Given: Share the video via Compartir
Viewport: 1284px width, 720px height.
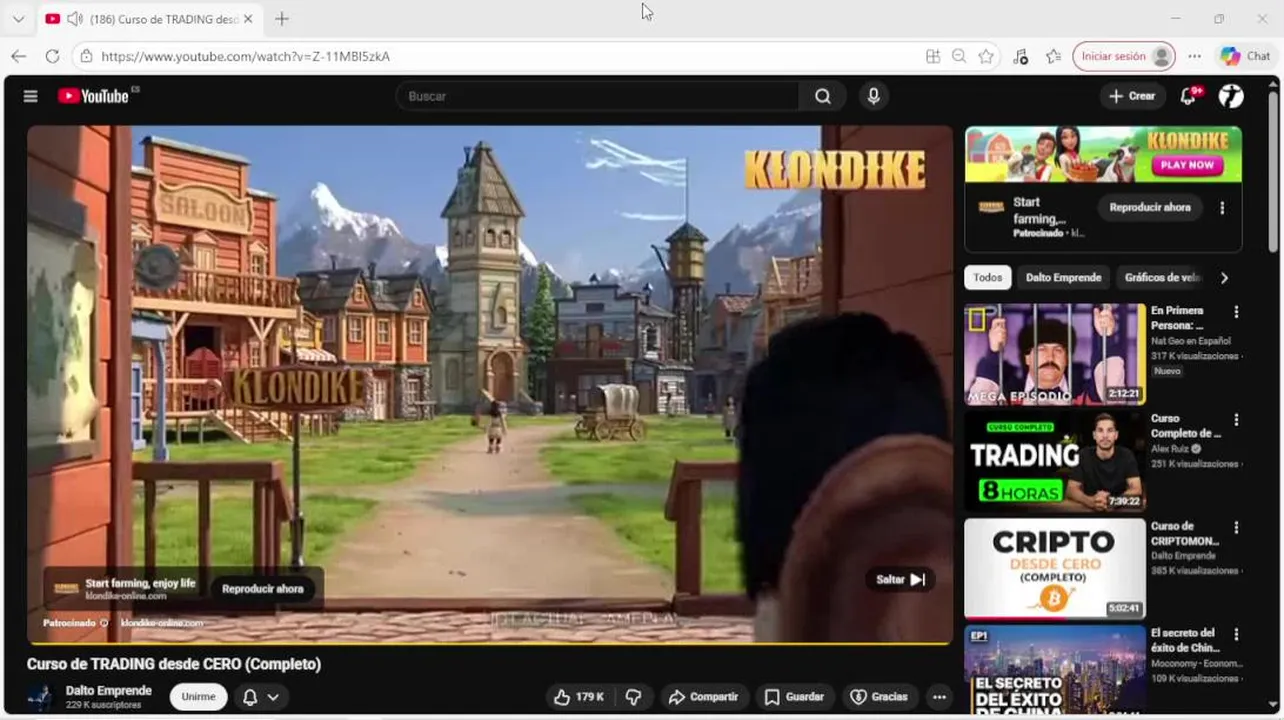Looking at the screenshot, I should 703,697.
